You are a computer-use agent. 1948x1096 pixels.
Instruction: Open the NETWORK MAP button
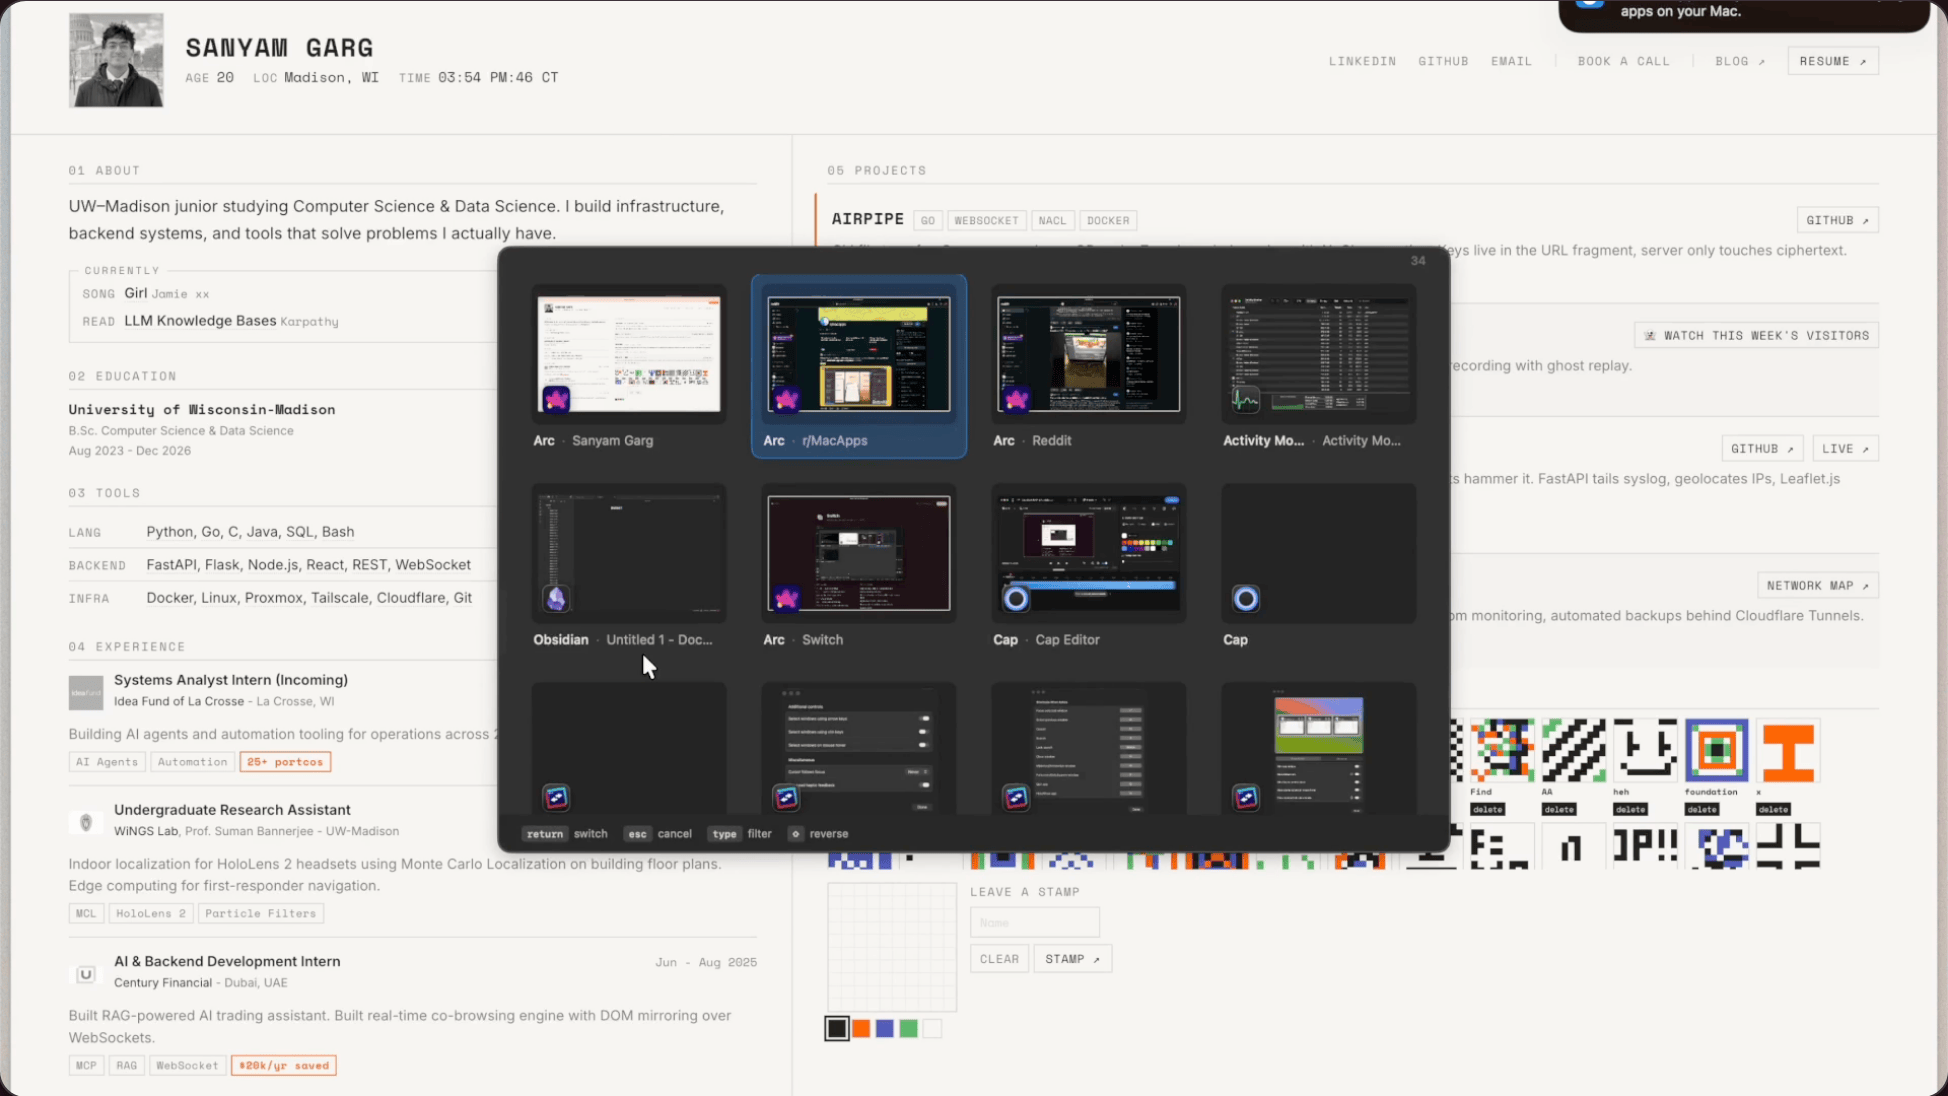pos(1817,585)
